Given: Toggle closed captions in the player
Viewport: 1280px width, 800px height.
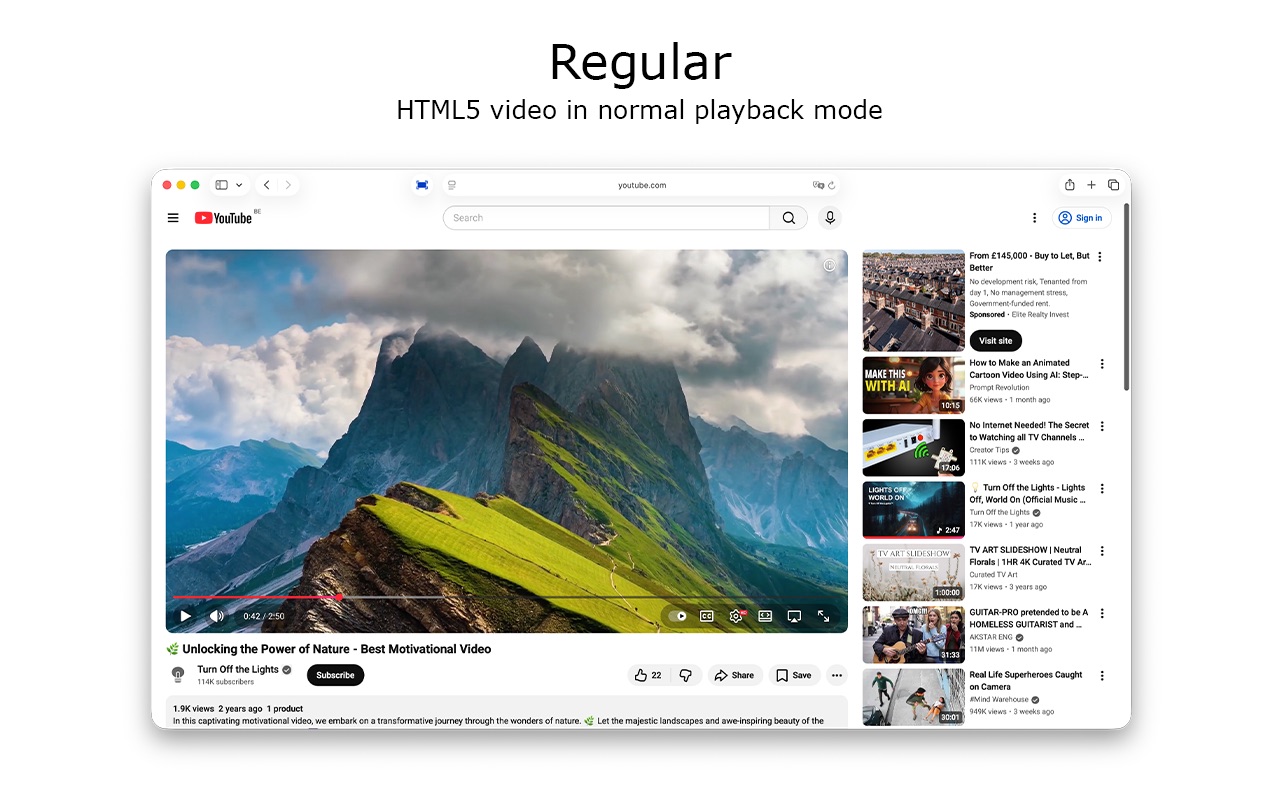Looking at the screenshot, I should point(707,616).
